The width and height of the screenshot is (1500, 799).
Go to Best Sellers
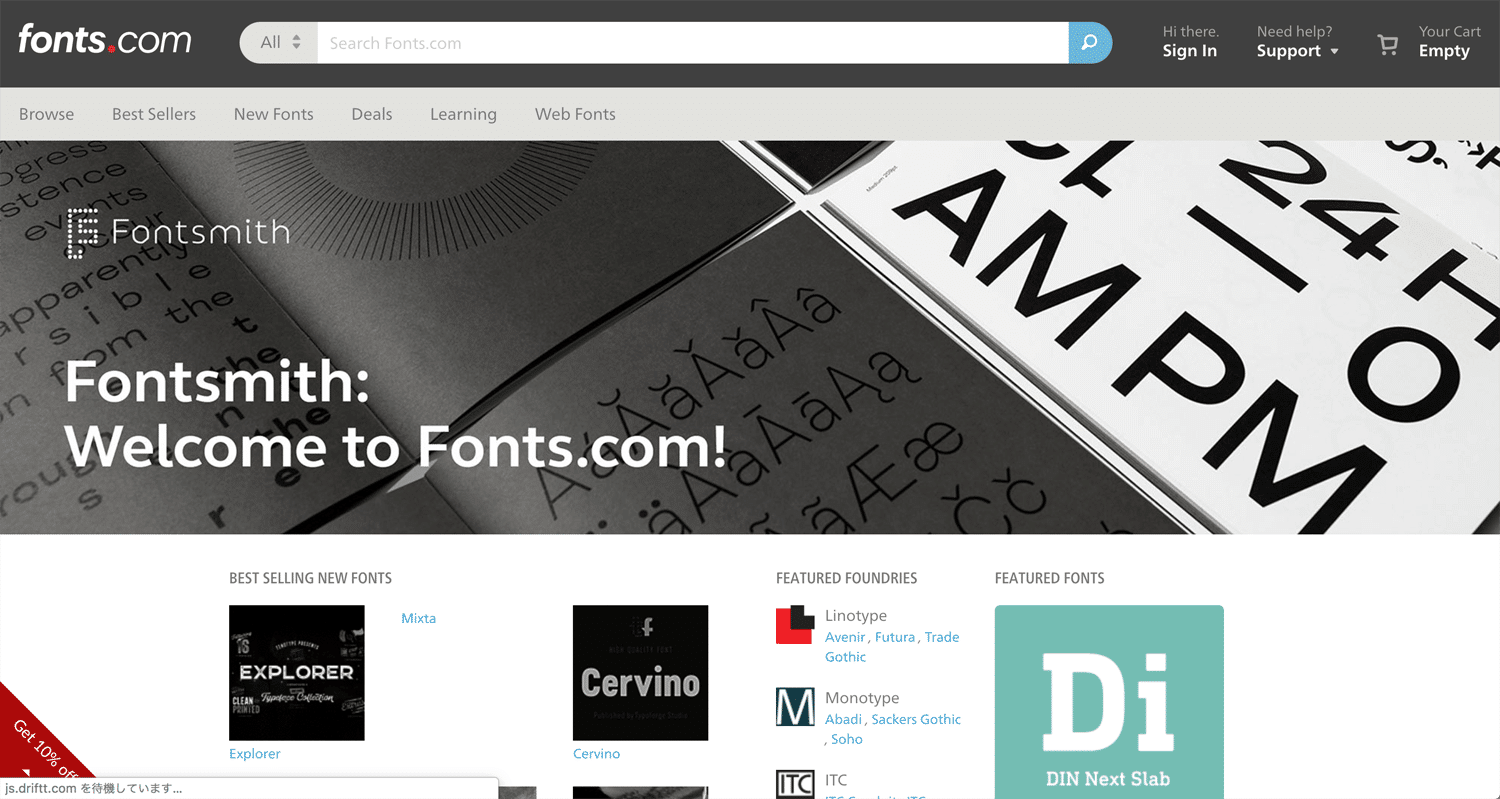coord(154,114)
